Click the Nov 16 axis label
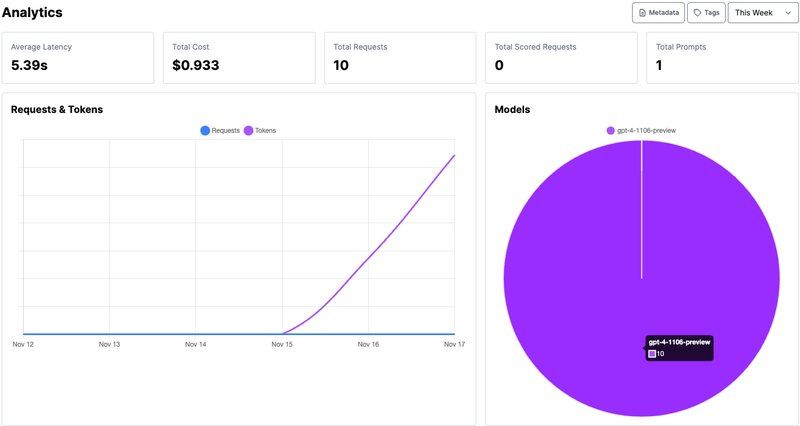 pos(368,344)
